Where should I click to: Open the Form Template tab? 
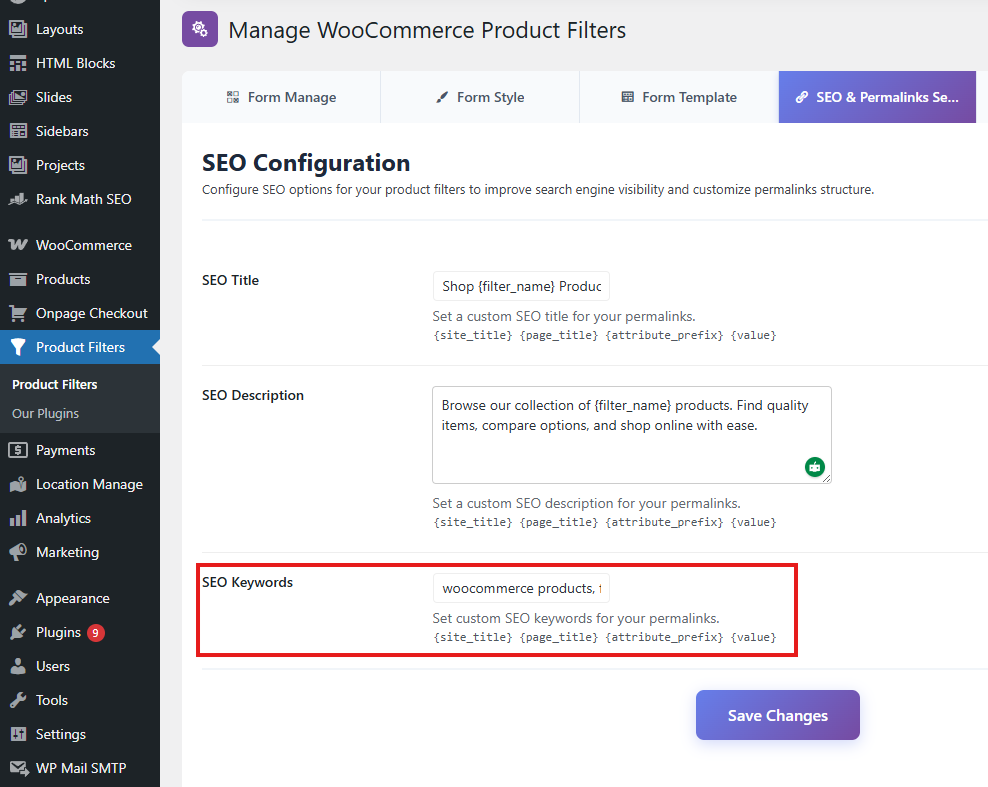click(x=679, y=97)
